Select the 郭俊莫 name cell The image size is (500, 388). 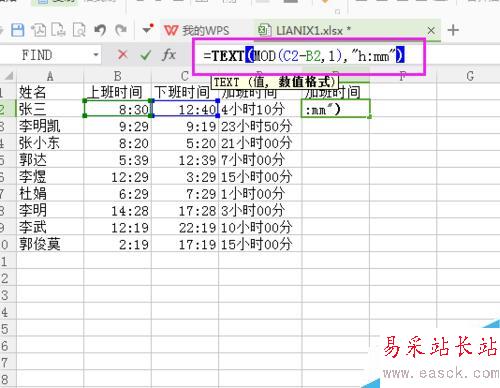(x=50, y=244)
